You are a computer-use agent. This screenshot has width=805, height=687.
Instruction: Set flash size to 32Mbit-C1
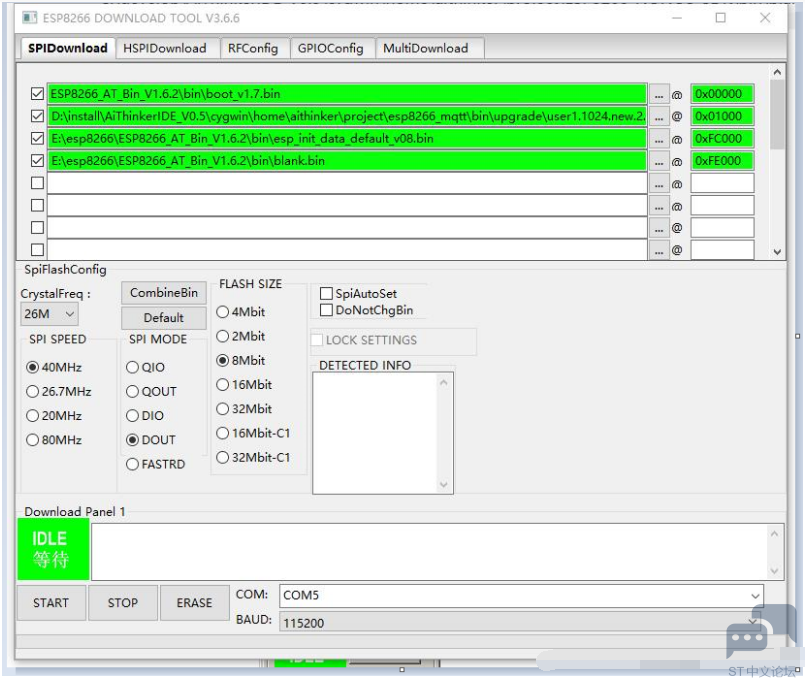222,457
